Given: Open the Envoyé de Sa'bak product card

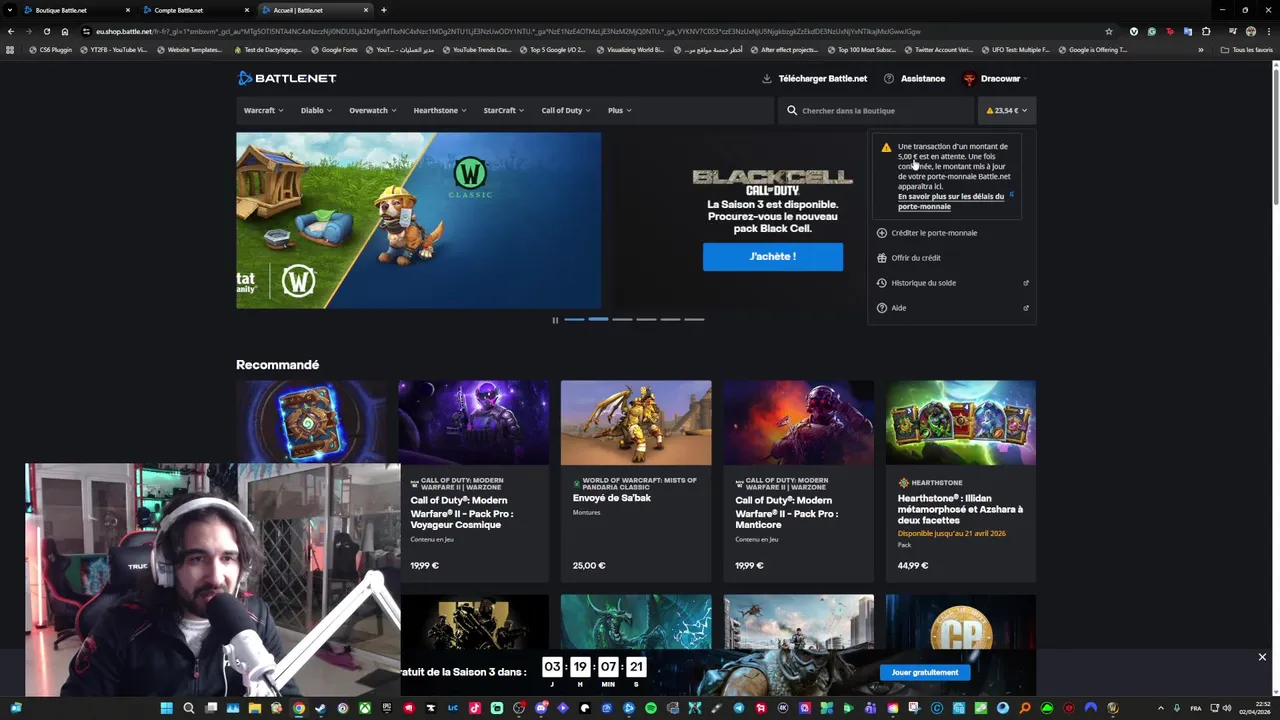Looking at the screenshot, I should (636, 481).
